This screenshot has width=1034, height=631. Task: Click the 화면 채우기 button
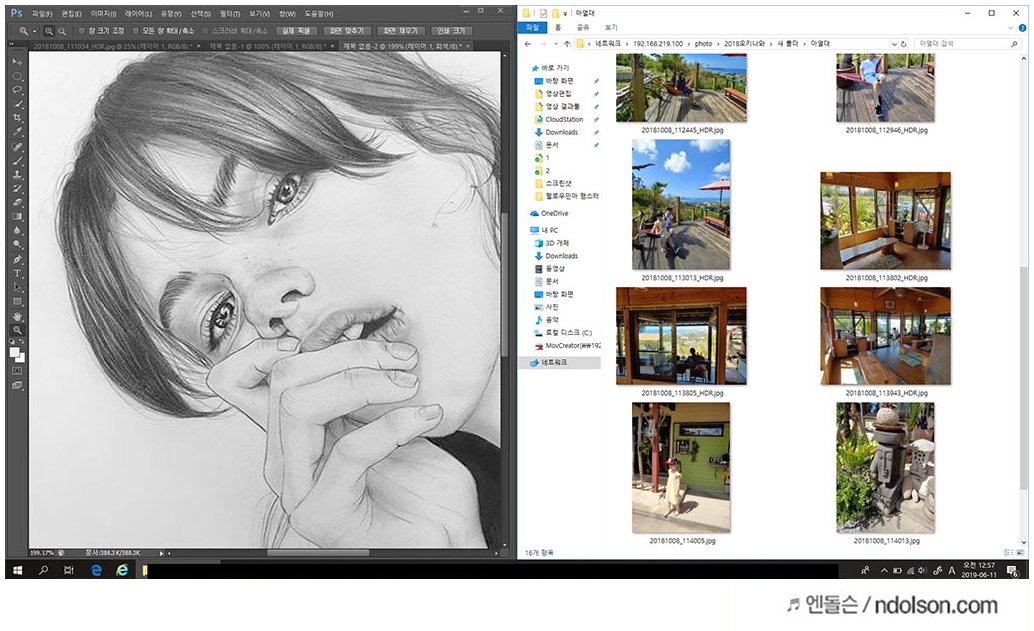point(401,31)
